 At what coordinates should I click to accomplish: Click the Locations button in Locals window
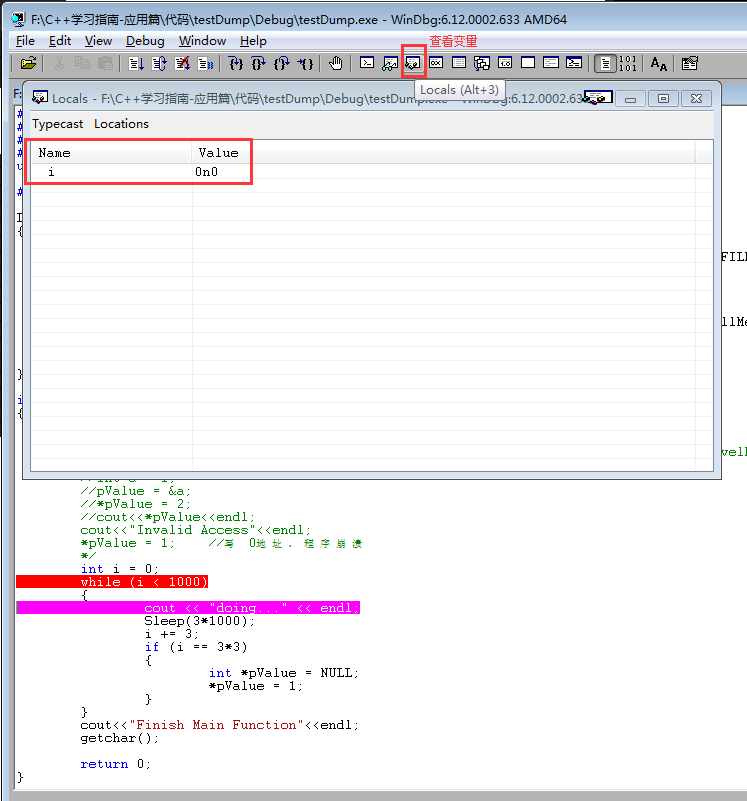point(121,124)
